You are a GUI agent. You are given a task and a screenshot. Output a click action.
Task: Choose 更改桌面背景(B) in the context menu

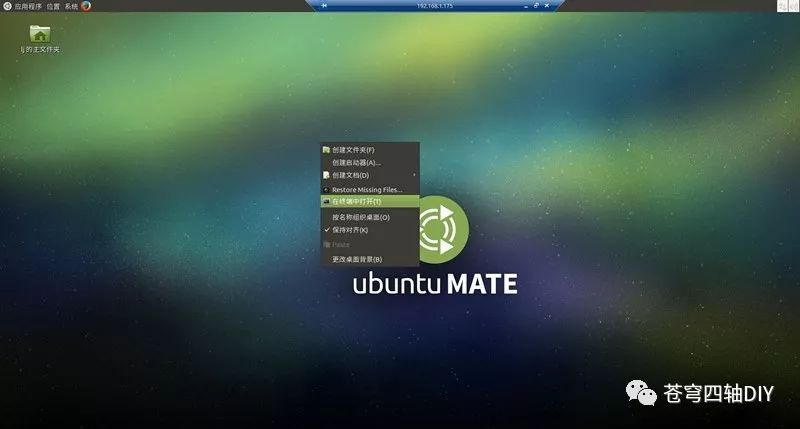(x=370, y=259)
